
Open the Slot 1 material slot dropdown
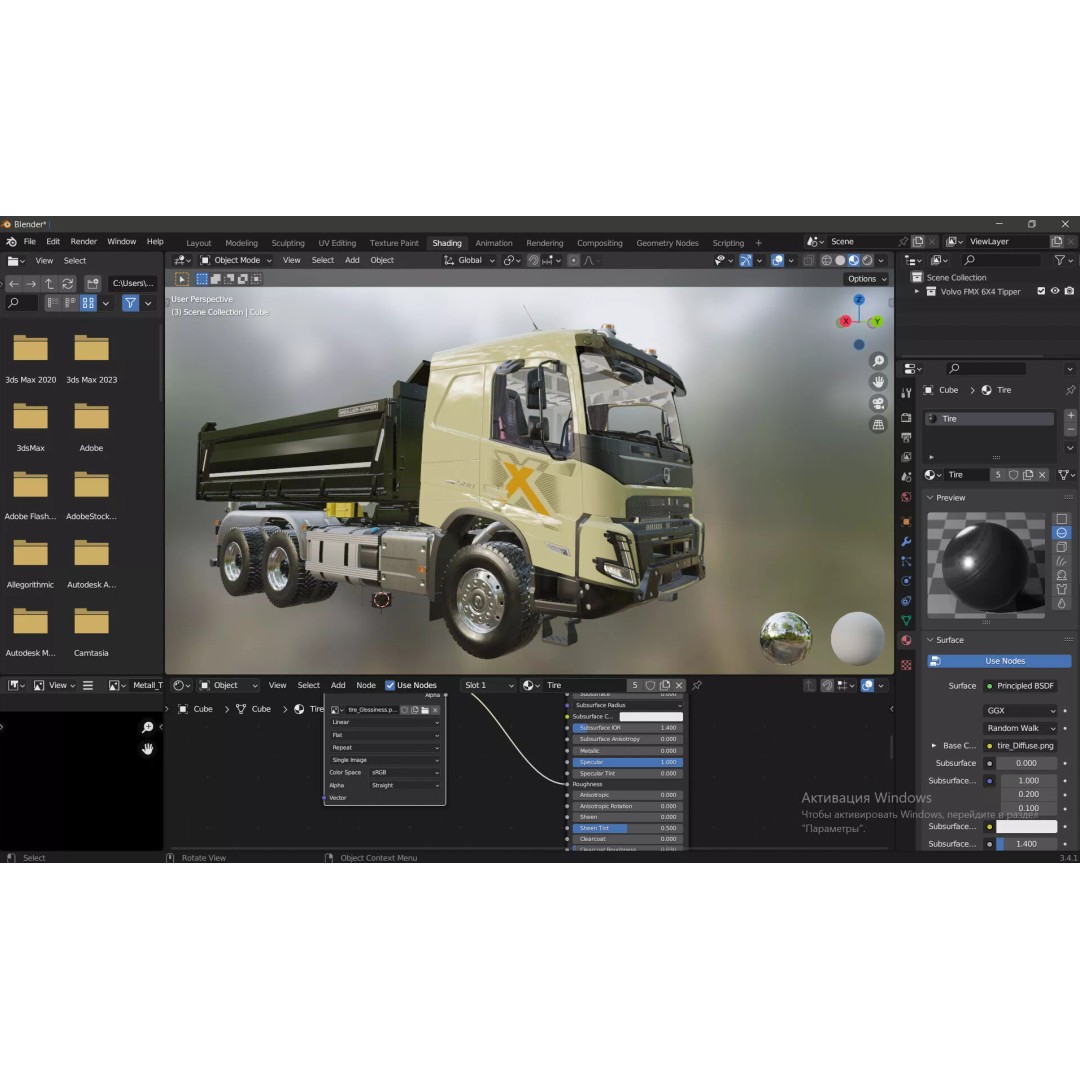coord(489,685)
